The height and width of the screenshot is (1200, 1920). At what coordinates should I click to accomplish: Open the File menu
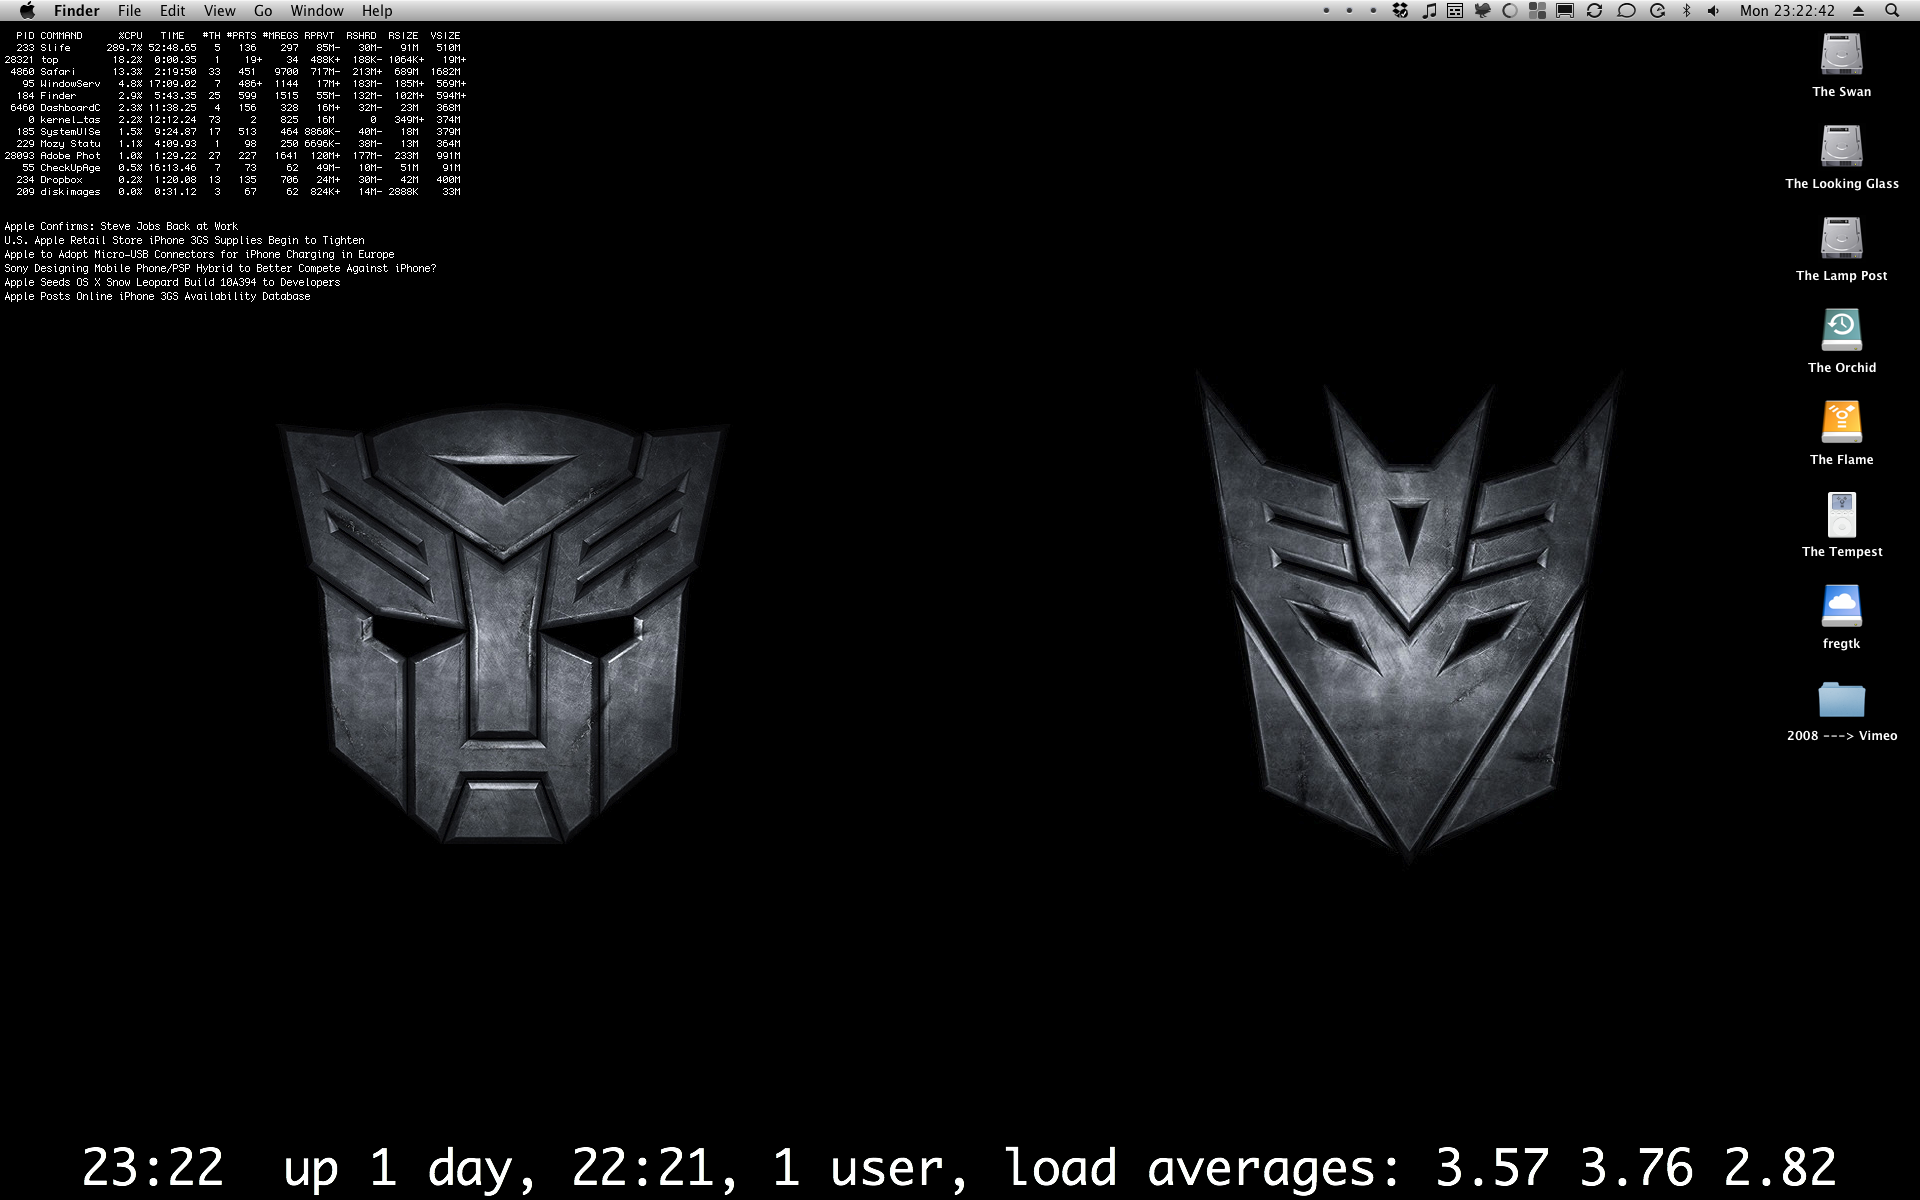coord(129,11)
